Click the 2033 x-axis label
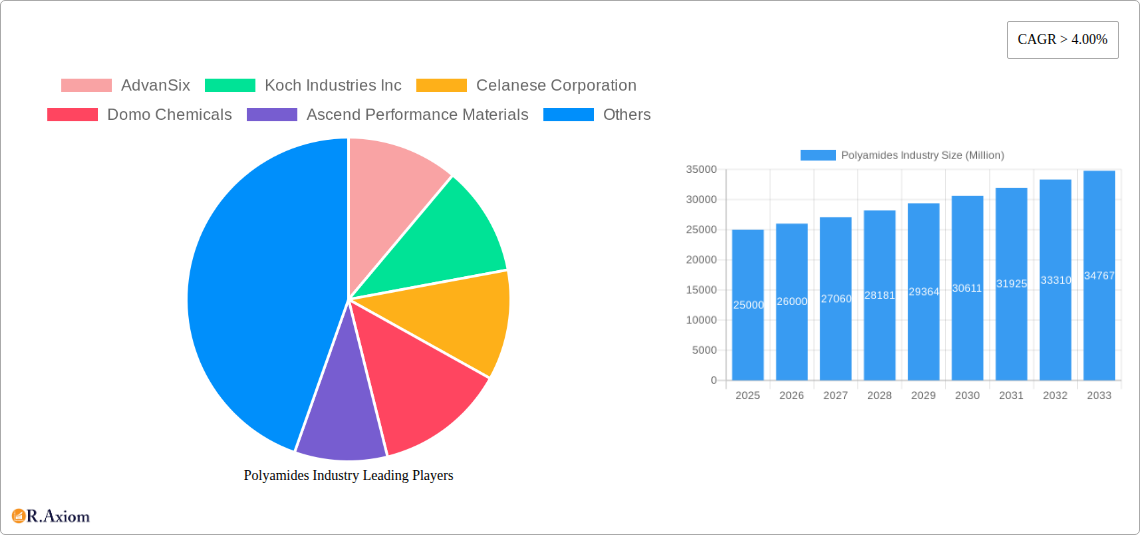The width and height of the screenshot is (1140, 535). [x=1099, y=395]
